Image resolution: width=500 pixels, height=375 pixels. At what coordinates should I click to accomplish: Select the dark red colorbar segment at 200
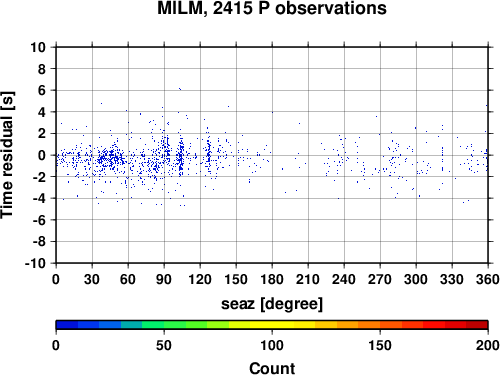[x=477, y=325]
